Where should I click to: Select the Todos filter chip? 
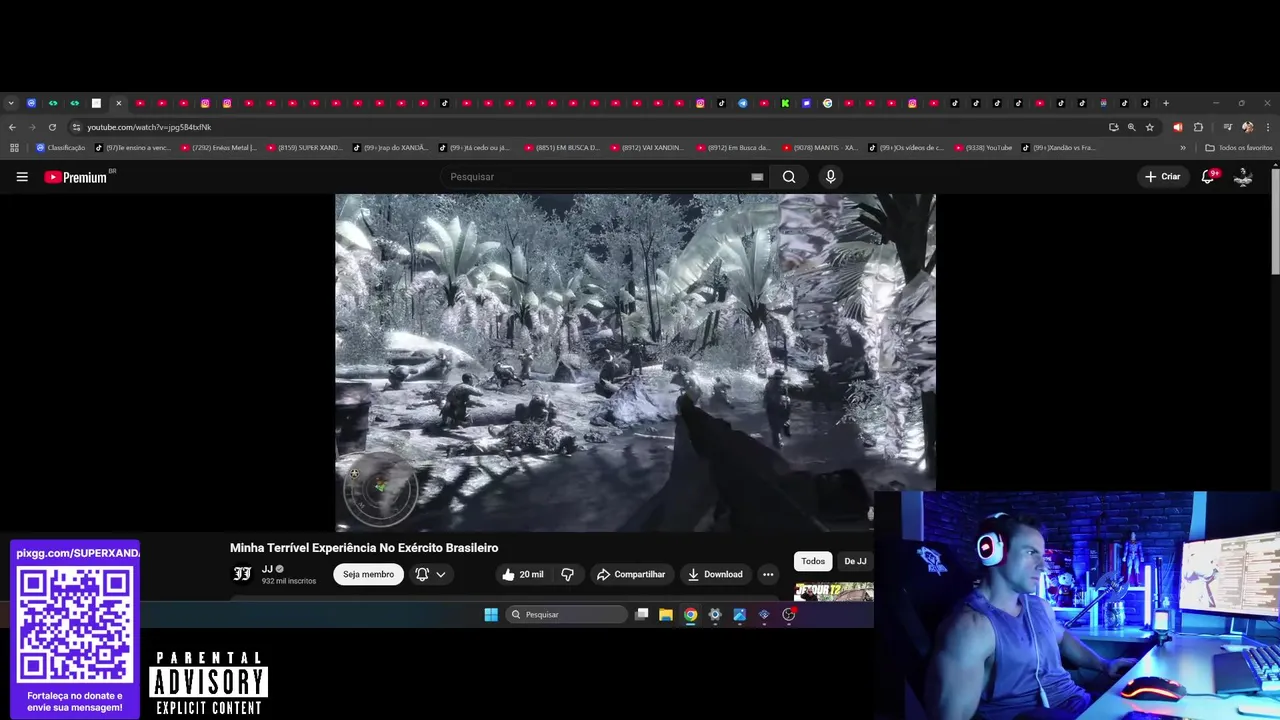[x=813, y=561]
